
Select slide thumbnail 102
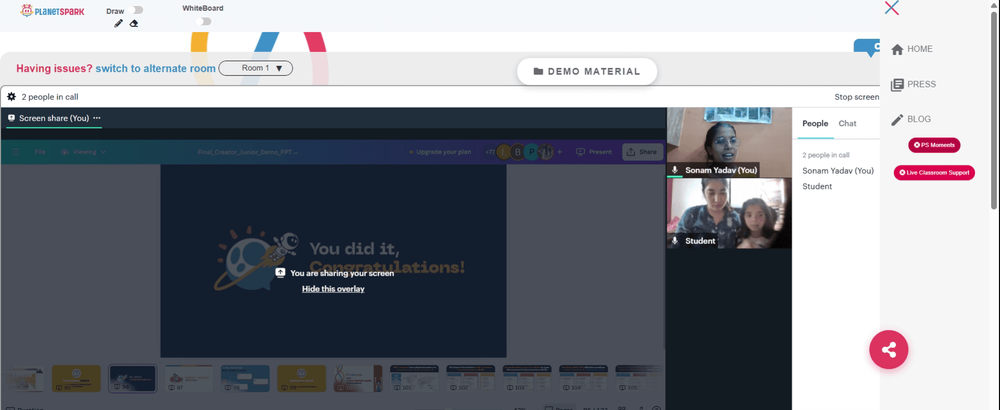point(471,378)
